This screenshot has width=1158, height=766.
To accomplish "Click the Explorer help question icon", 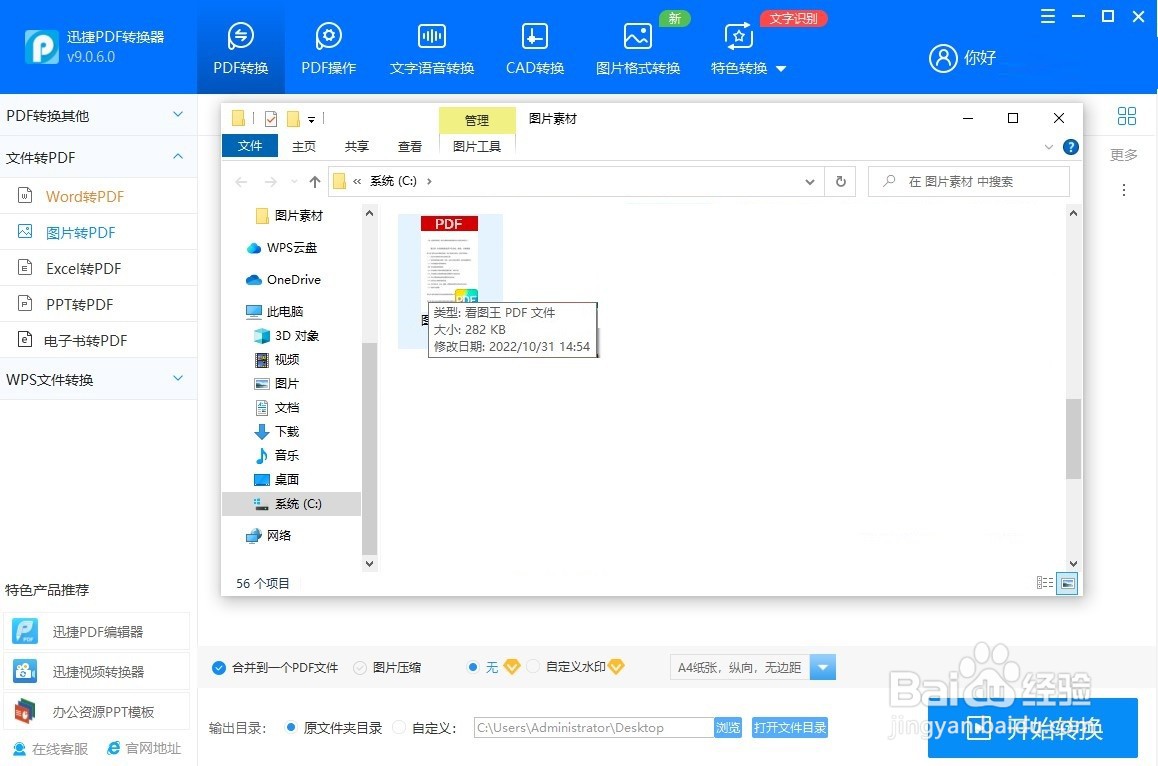I will [x=1071, y=147].
